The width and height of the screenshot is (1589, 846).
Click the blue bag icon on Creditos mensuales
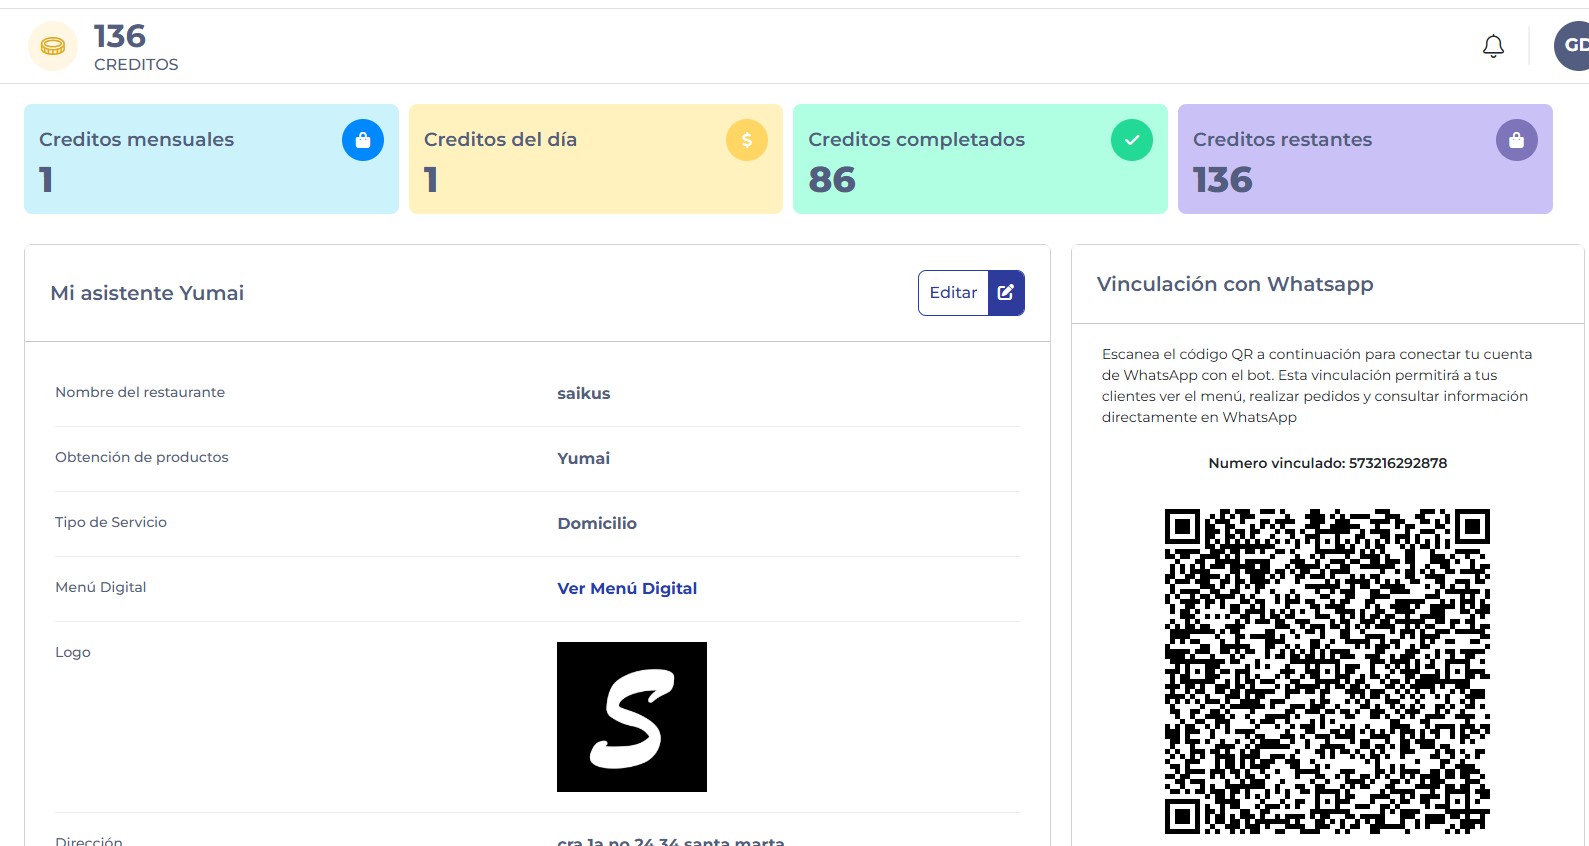click(363, 140)
